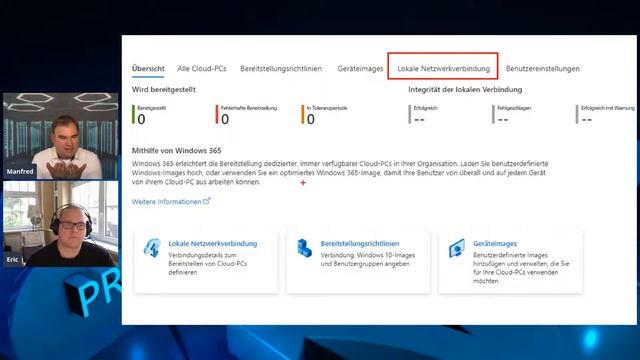Click the Bereitgestellt count of 0
The image size is (640, 360).
click(x=141, y=119)
